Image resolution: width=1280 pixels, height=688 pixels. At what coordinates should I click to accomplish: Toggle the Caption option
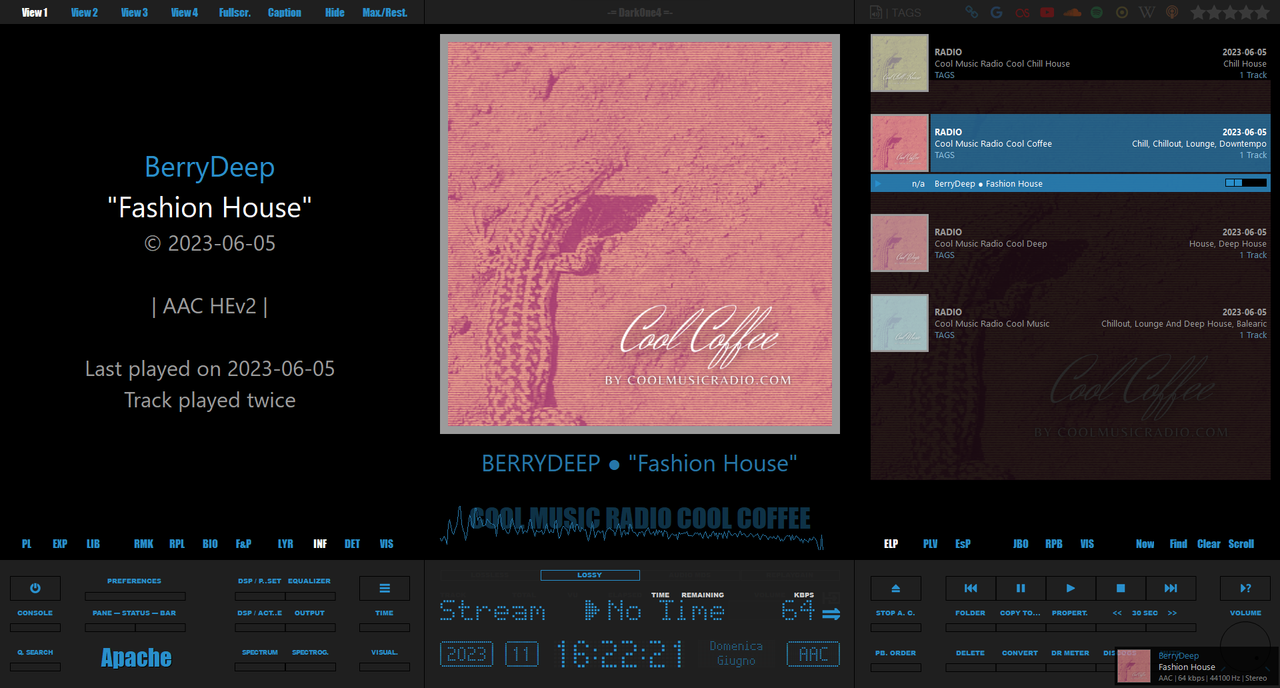(x=284, y=13)
